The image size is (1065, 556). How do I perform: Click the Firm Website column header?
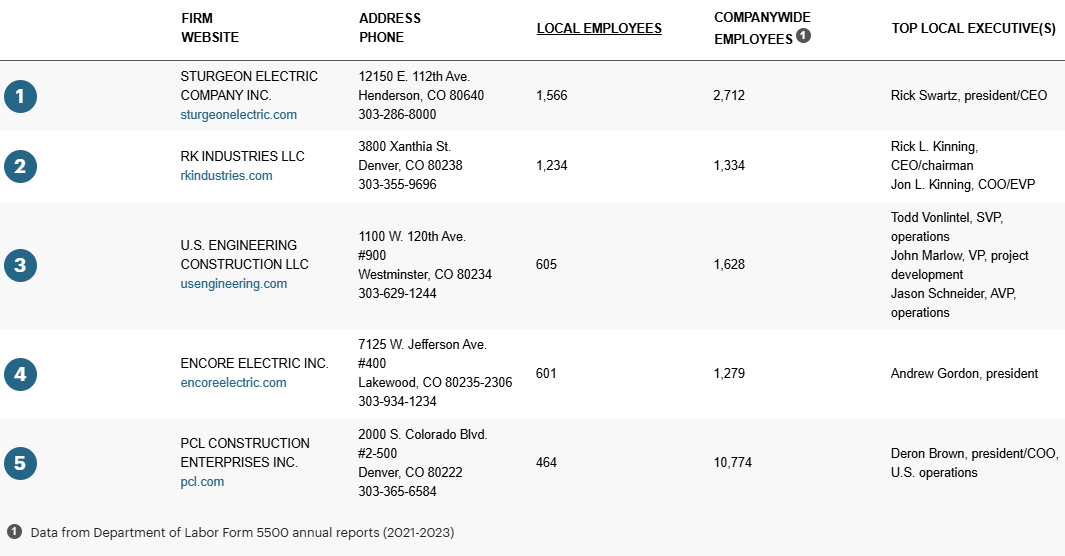[x=210, y=28]
